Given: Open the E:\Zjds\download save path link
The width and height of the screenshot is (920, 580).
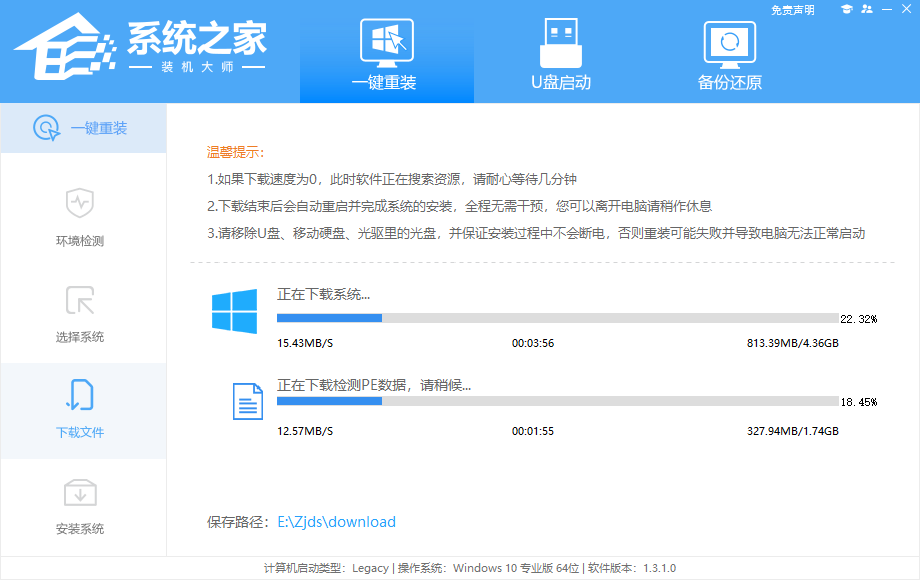Looking at the screenshot, I should [x=336, y=522].
